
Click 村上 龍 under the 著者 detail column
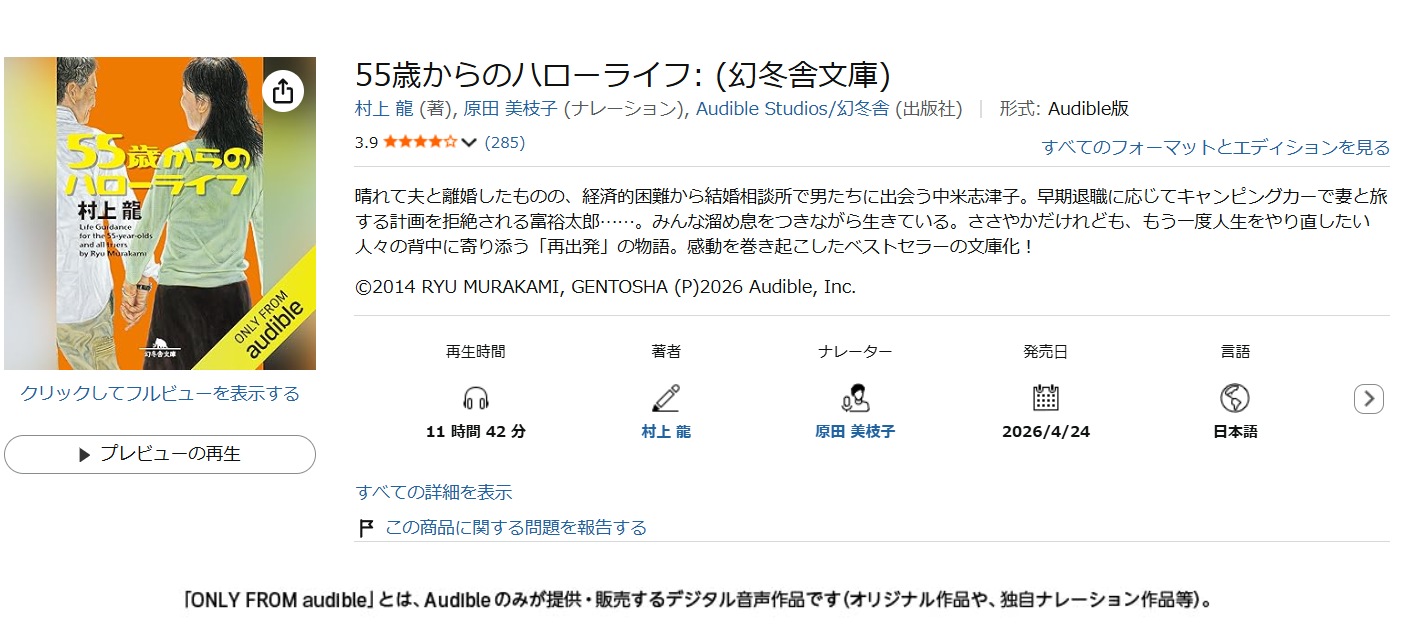(666, 432)
